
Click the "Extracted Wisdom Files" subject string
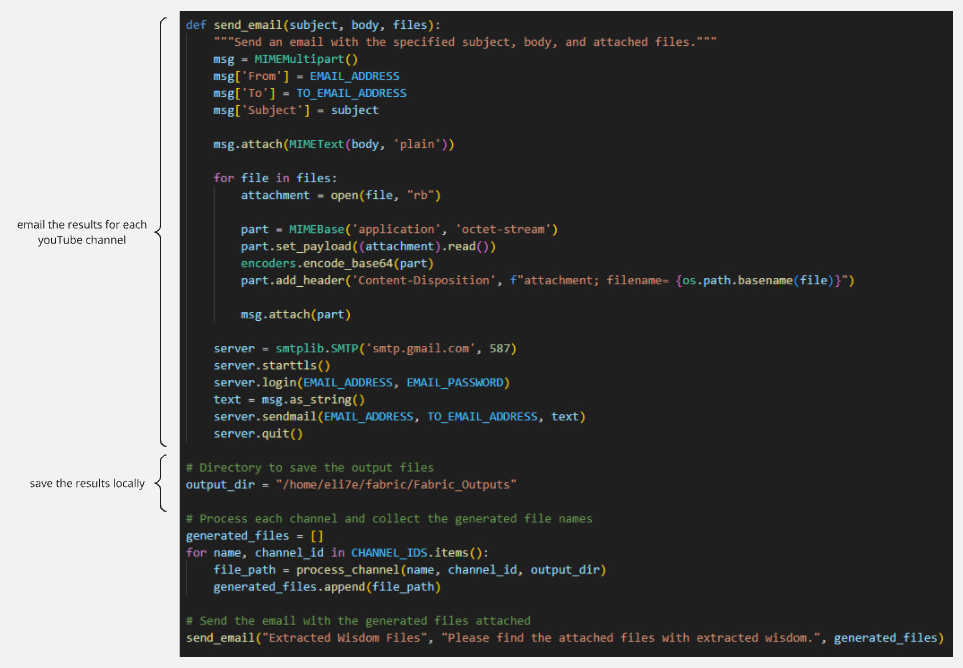click(344, 638)
